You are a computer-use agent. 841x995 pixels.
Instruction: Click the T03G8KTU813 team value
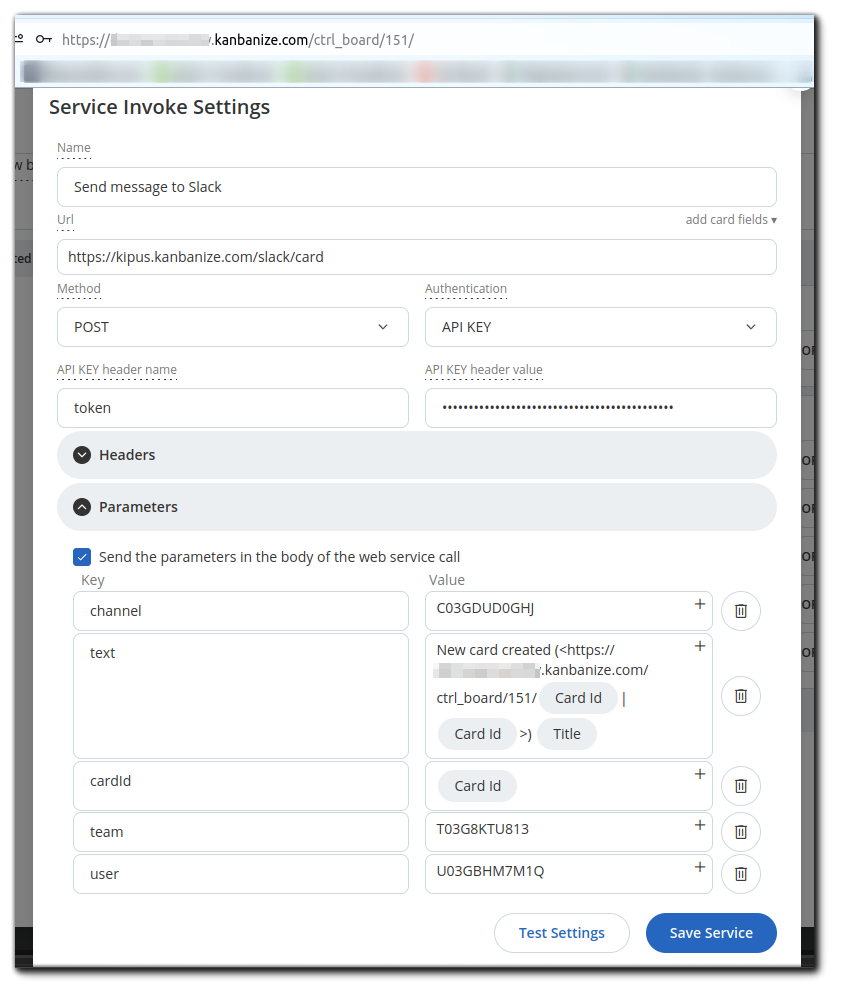[482, 829]
